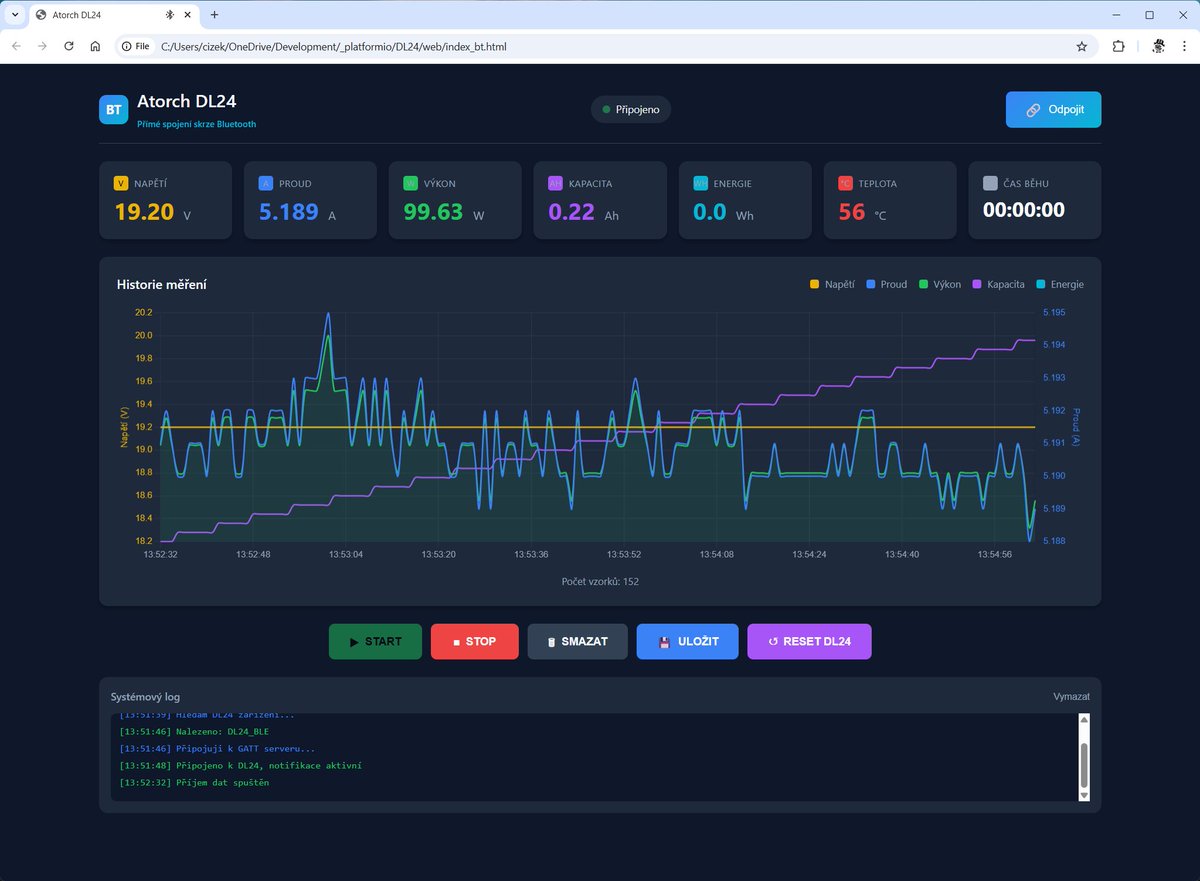Click log scrollbar down arrow
Image resolution: width=1200 pixels, height=881 pixels.
click(x=1083, y=794)
